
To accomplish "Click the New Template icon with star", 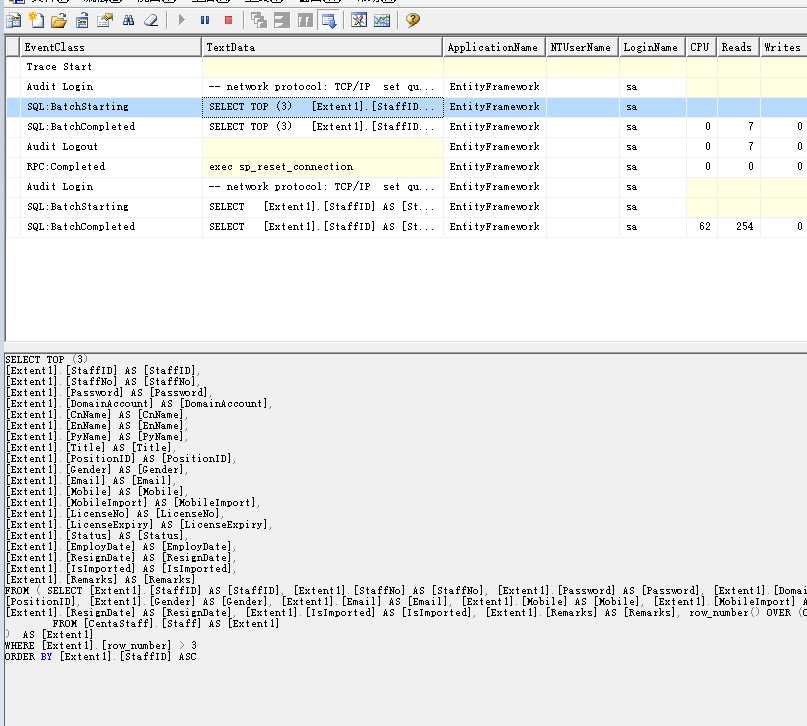I will pyautogui.click(x=37, y=21).
